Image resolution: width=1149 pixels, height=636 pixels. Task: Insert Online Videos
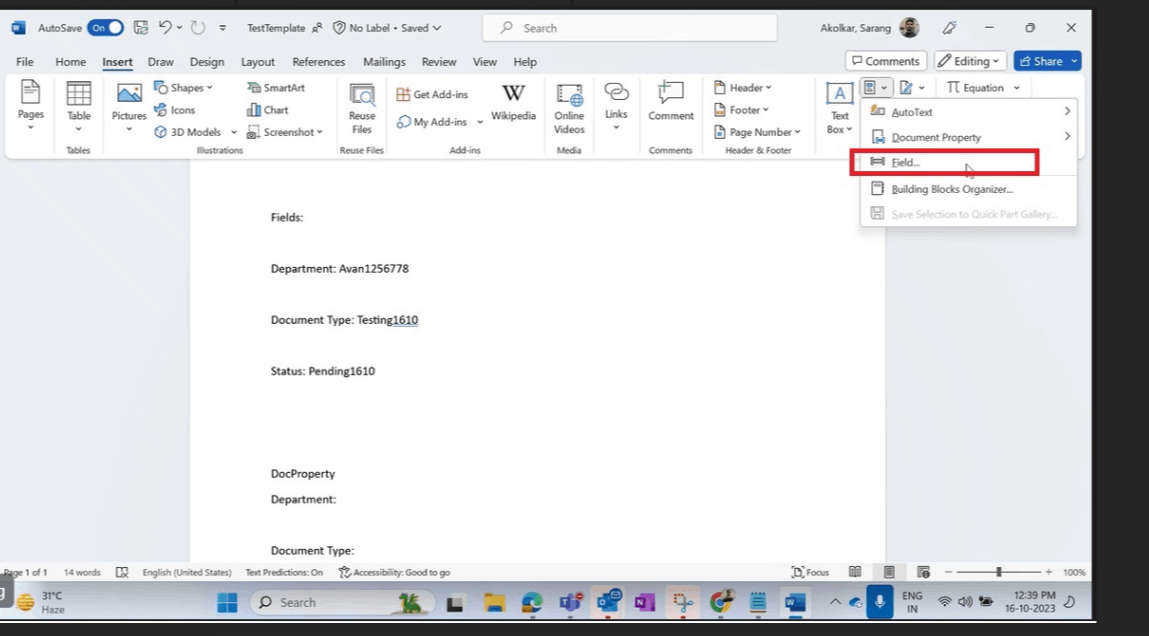click(569, 108)
